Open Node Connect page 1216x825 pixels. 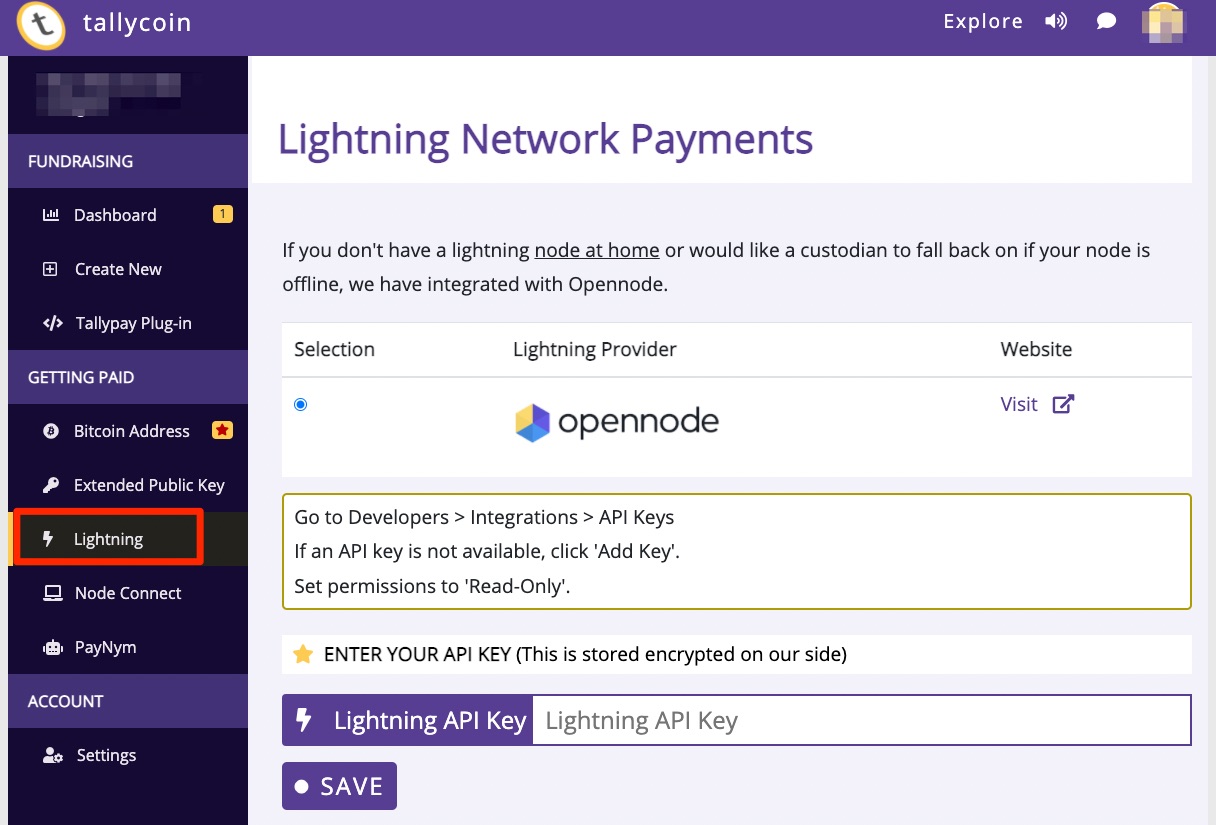(x=128, y=593)
